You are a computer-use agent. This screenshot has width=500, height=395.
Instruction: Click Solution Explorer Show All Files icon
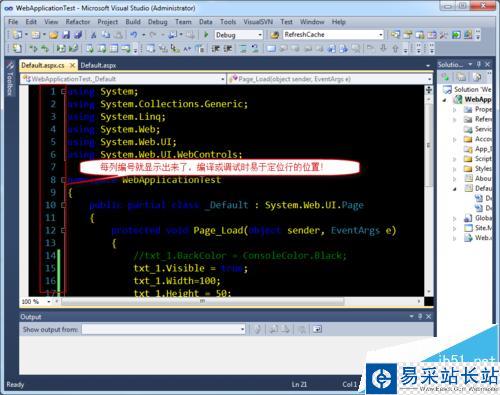click(x=461, y=77)
